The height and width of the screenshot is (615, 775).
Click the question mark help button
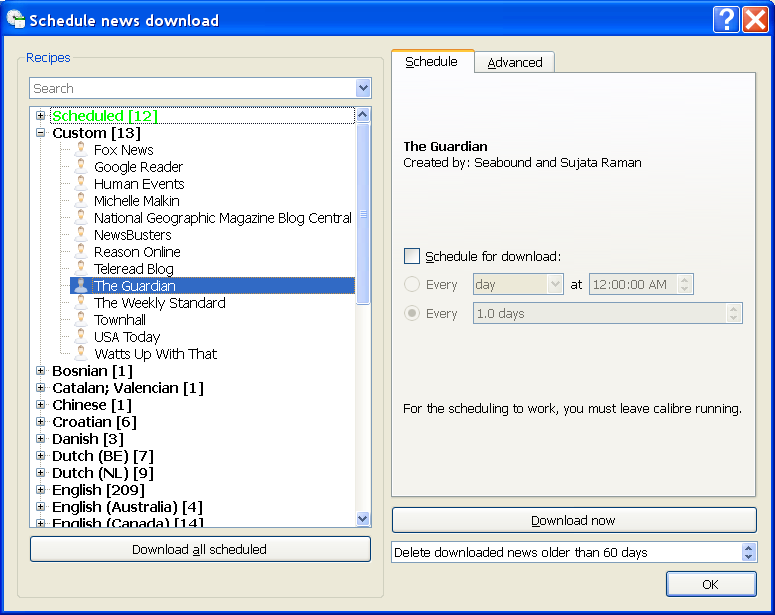point(726,20)
